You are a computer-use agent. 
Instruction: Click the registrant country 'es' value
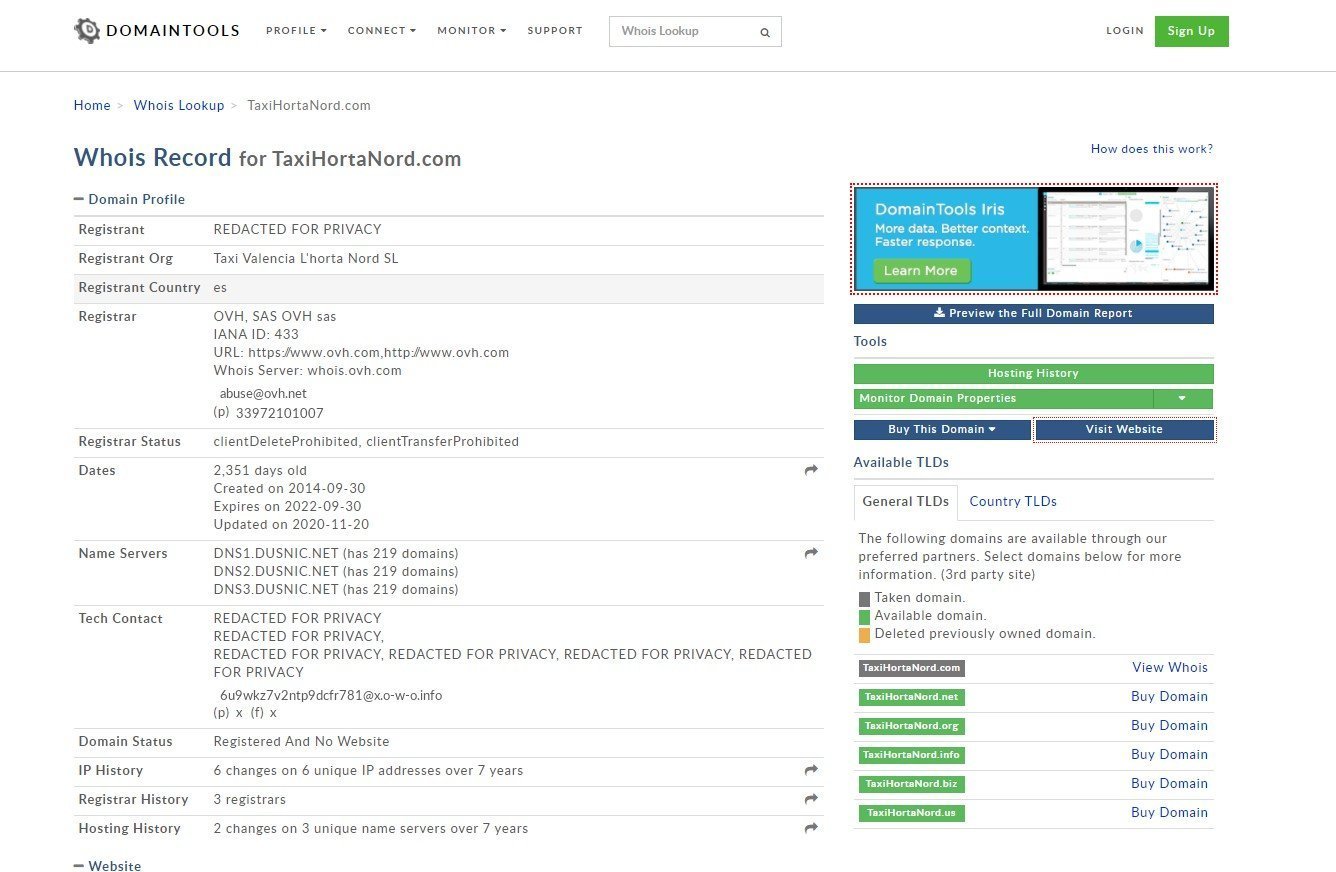pos(220,287)
